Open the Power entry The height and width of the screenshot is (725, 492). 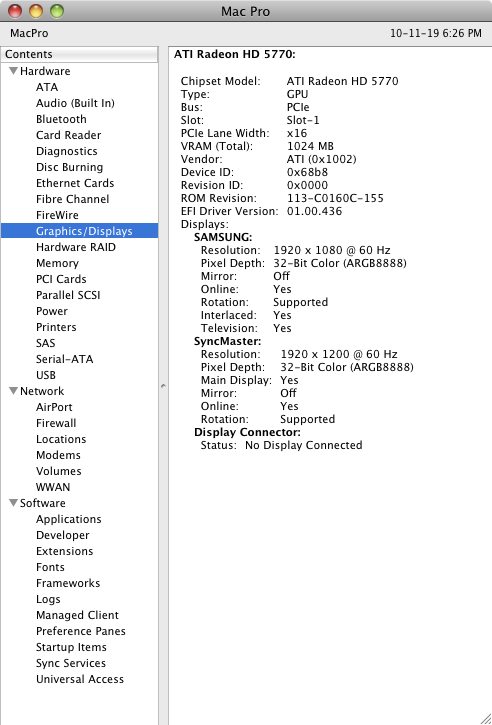coord(52,311)
